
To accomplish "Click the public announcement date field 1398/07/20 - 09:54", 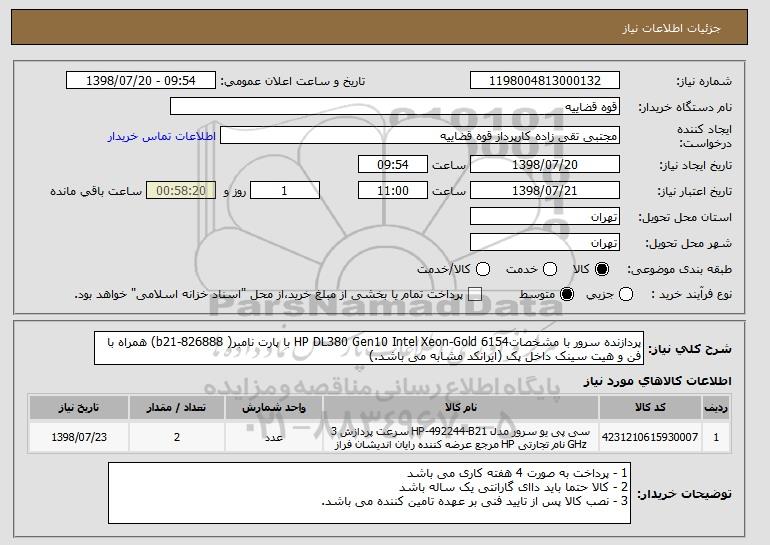I will tap(141, 81).
